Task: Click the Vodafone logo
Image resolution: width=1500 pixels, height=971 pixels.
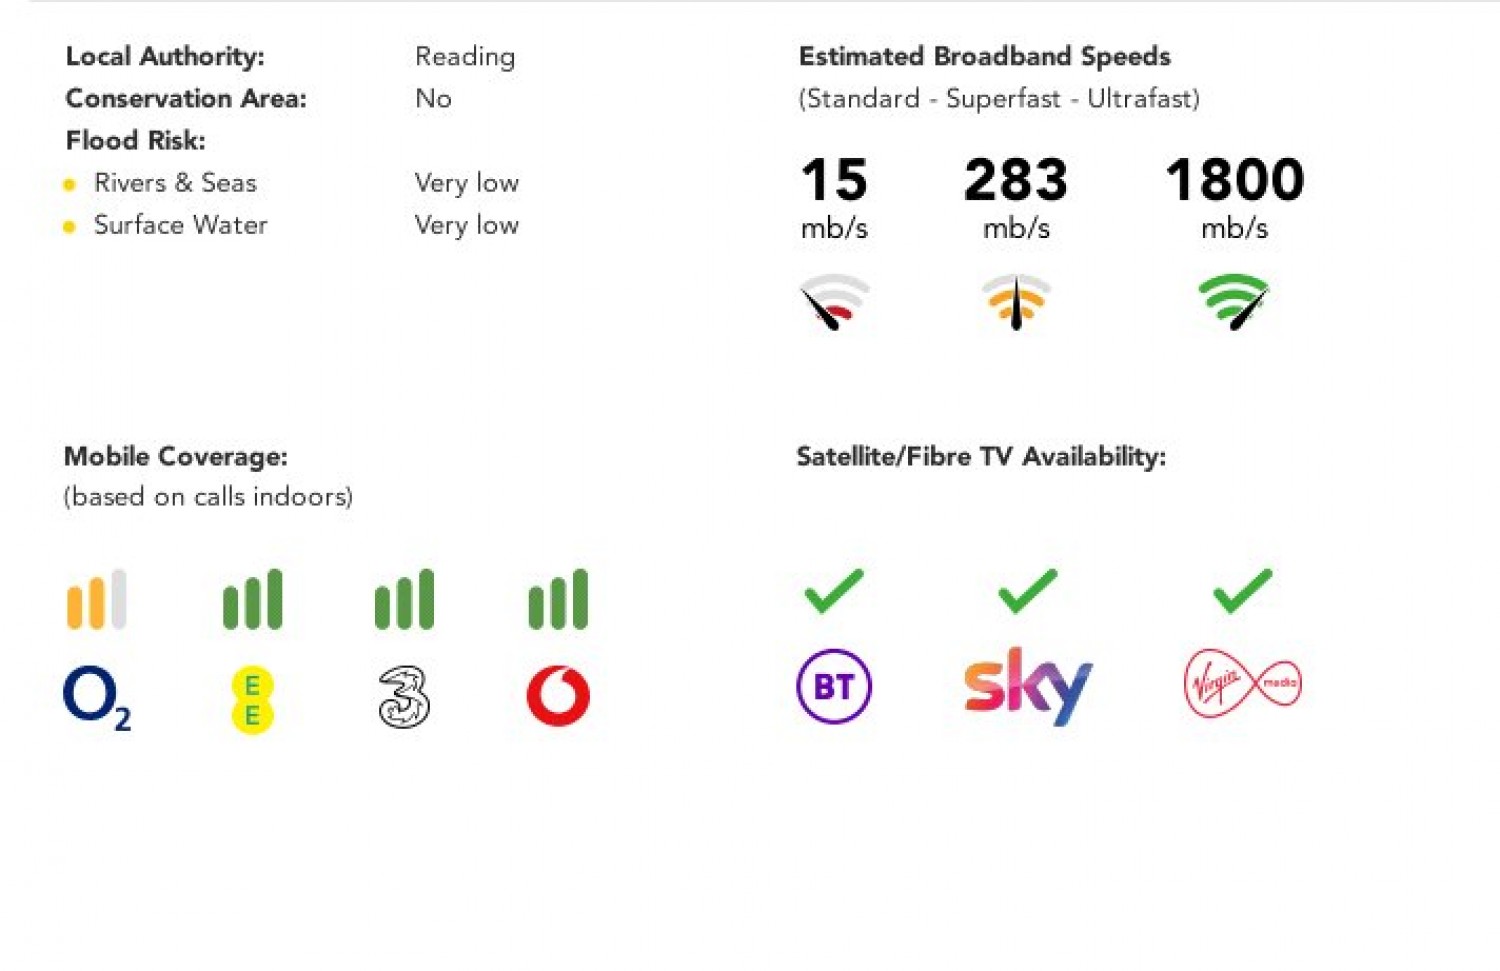Action: (558, 696)
